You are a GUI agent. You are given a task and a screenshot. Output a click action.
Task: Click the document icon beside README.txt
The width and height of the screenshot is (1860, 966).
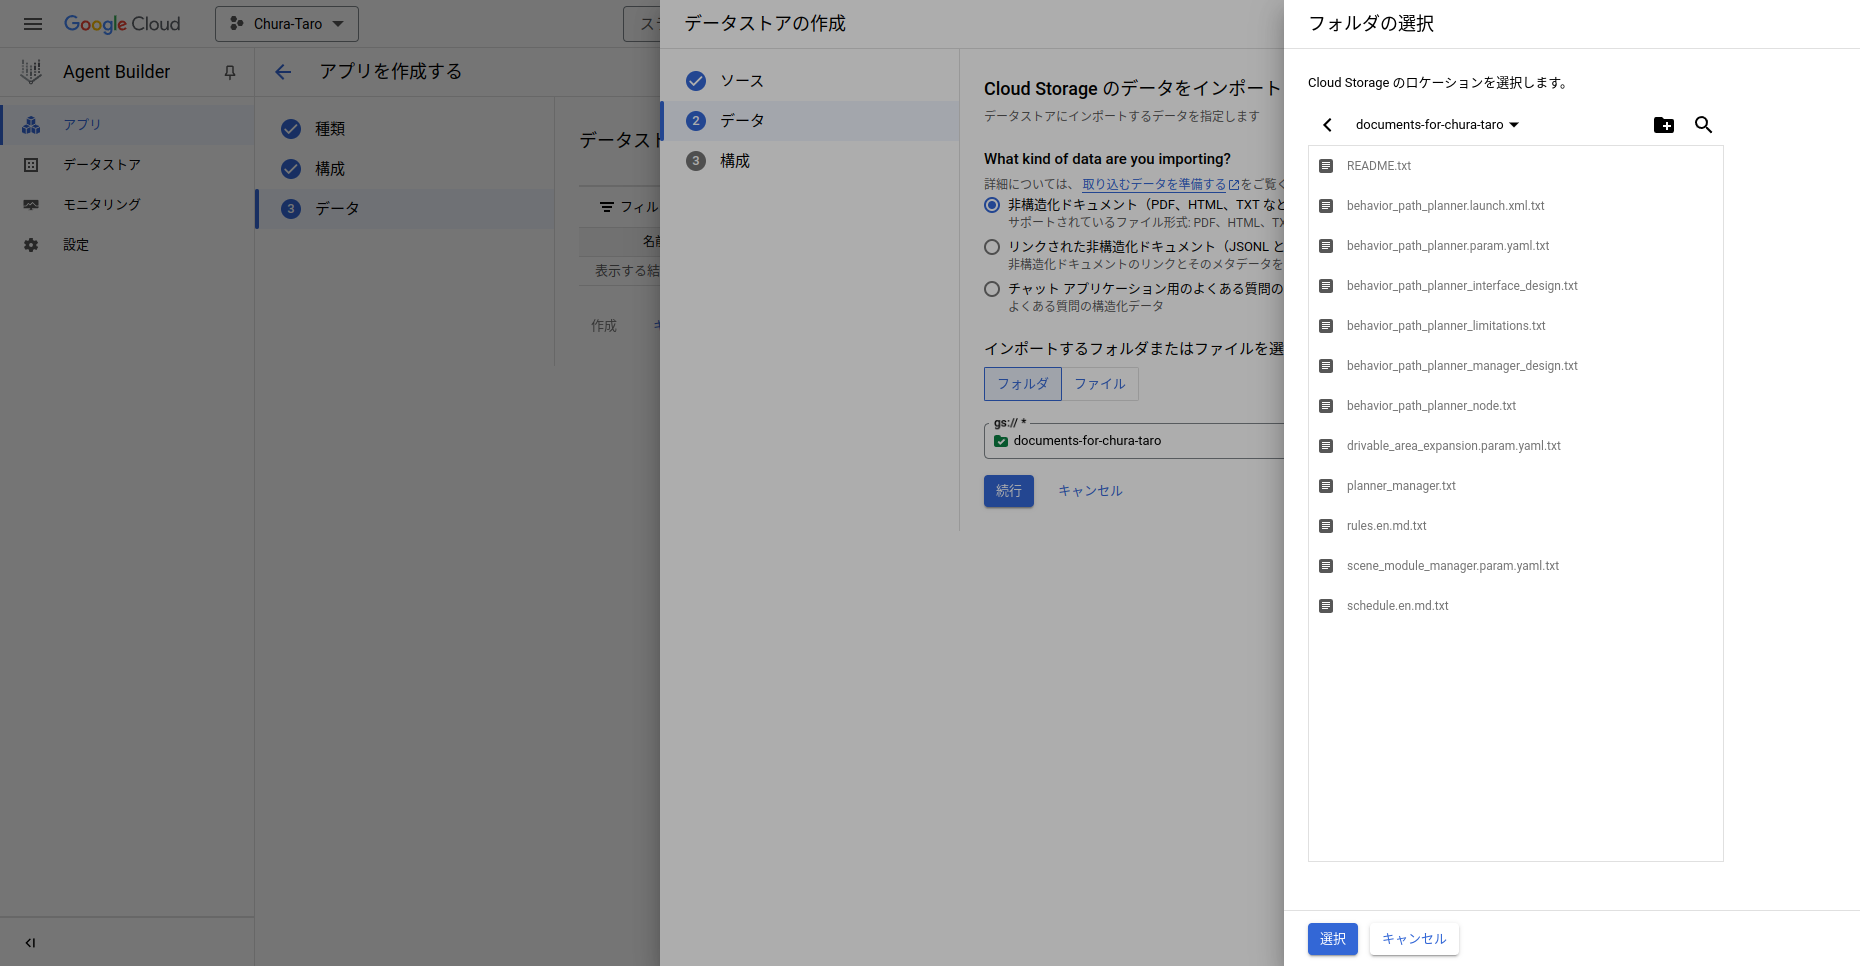(1326, 166)
